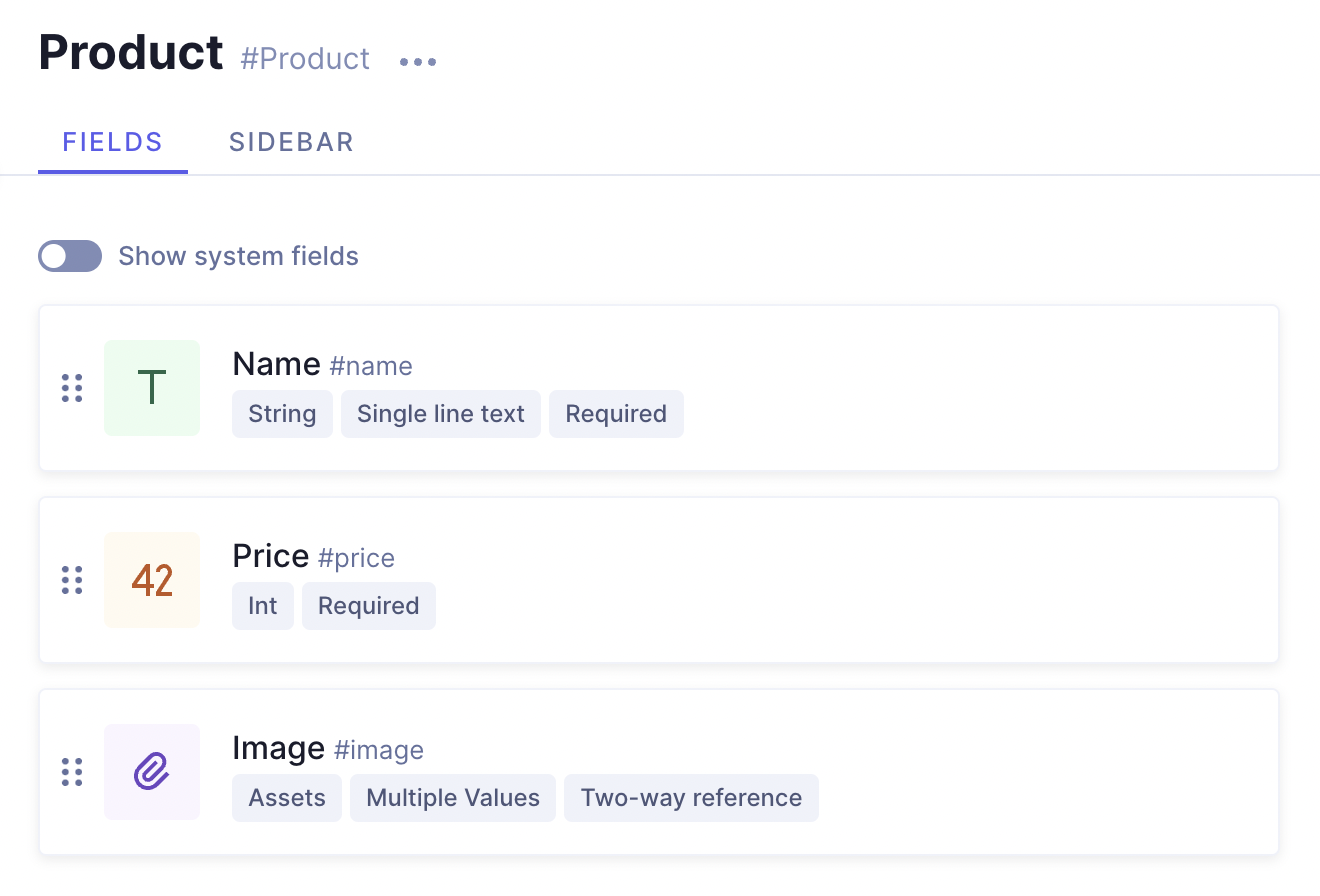
Task: Click the #Product API ID label
Action: [305, 59]
